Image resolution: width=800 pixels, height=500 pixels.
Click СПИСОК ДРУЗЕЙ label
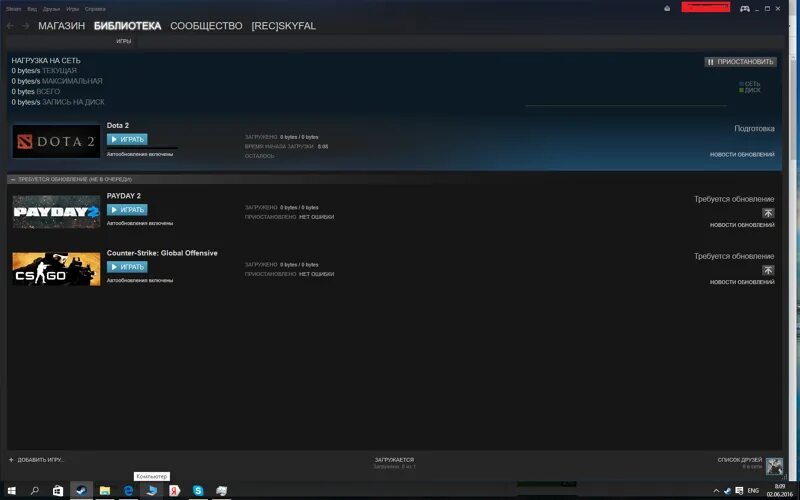click(x=740, y=460)
